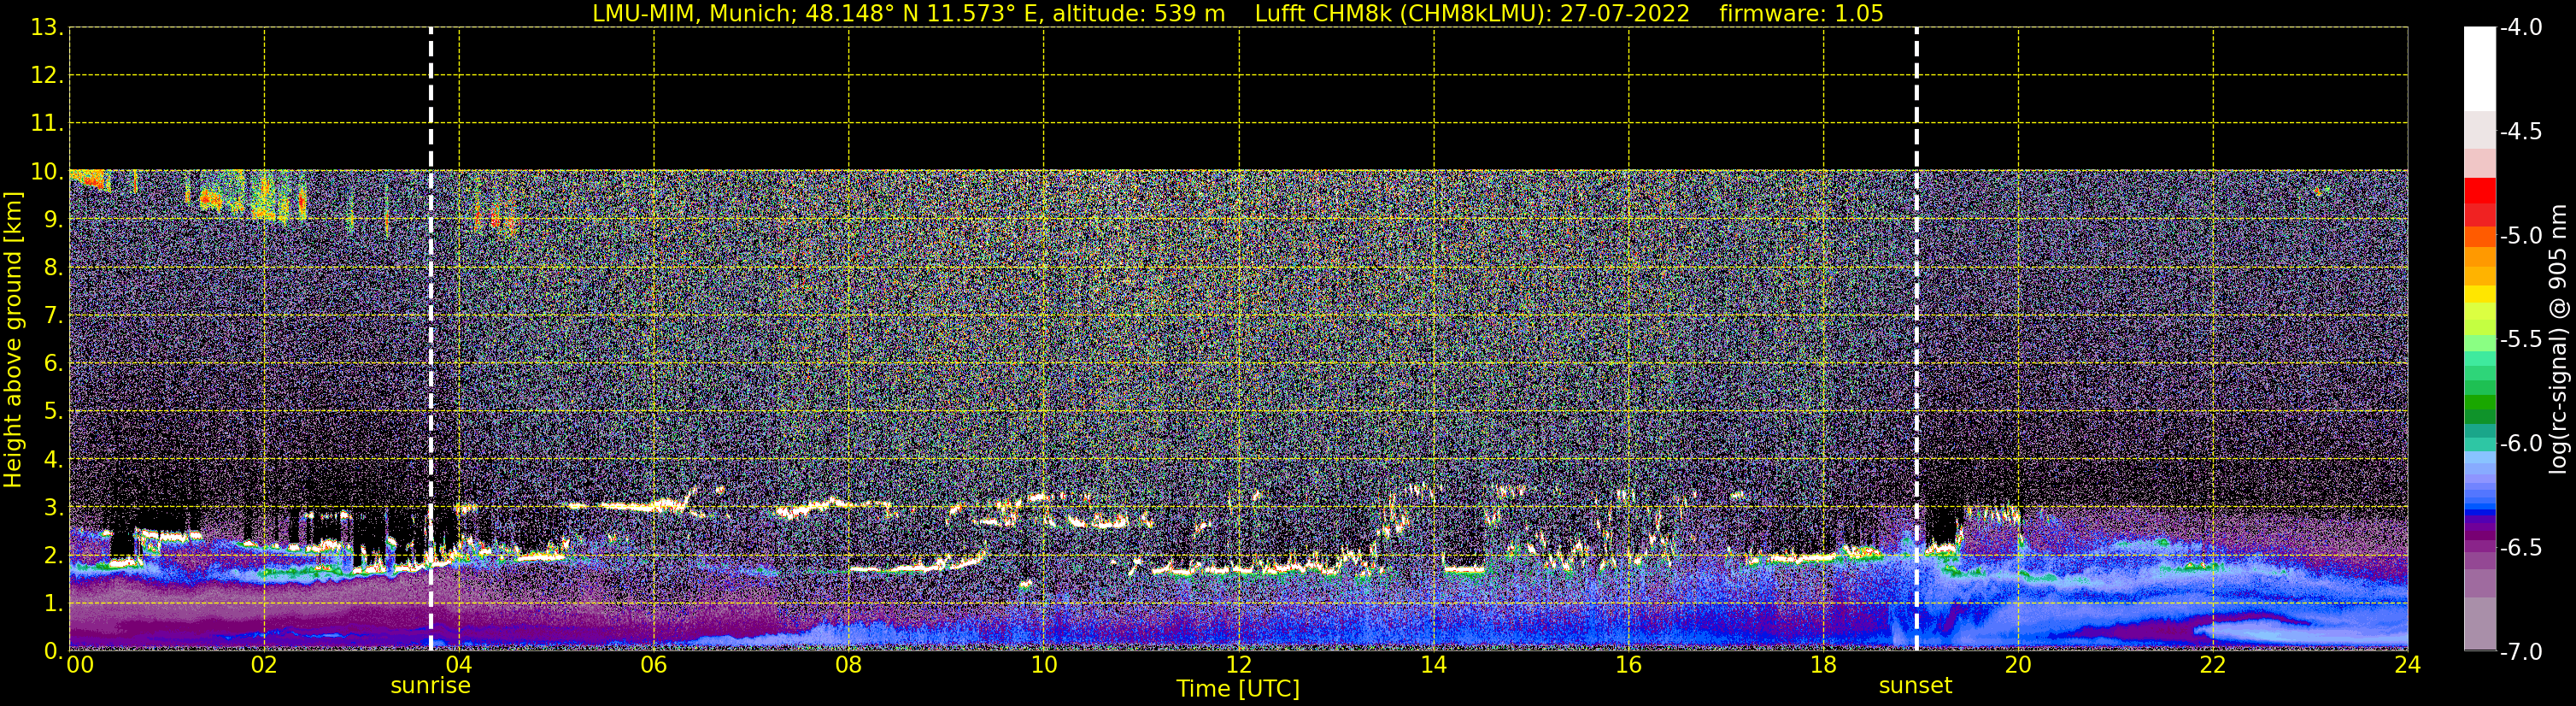Select 'LMU-MIM, Munich' in the plot title
This screenshot has width=2576, height=706.
coord(691,14)
